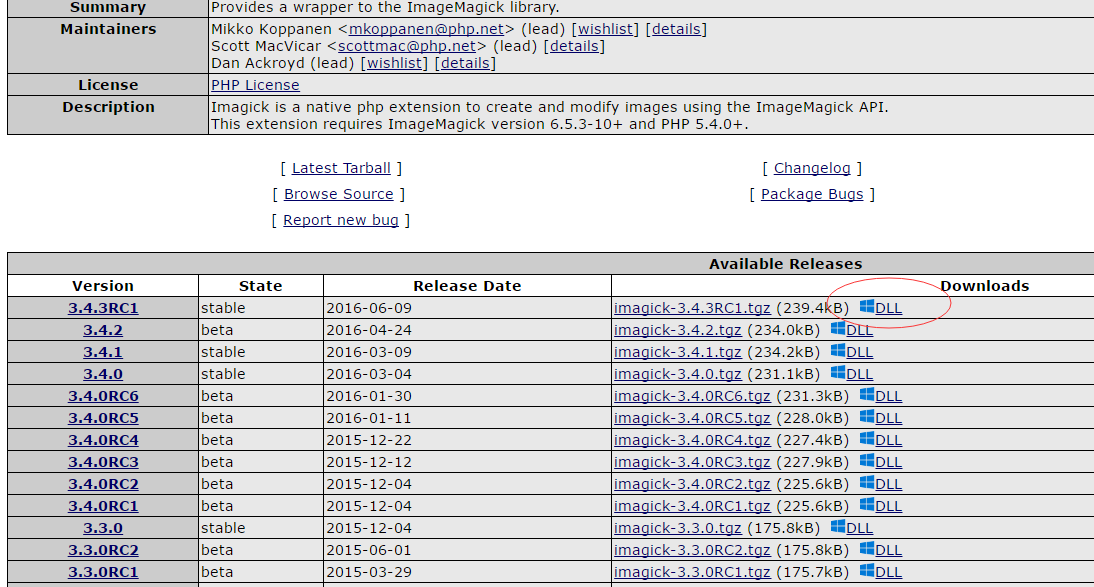
Task: Open the DLL link for 3.4.0RC2
Action: point(888,484)
